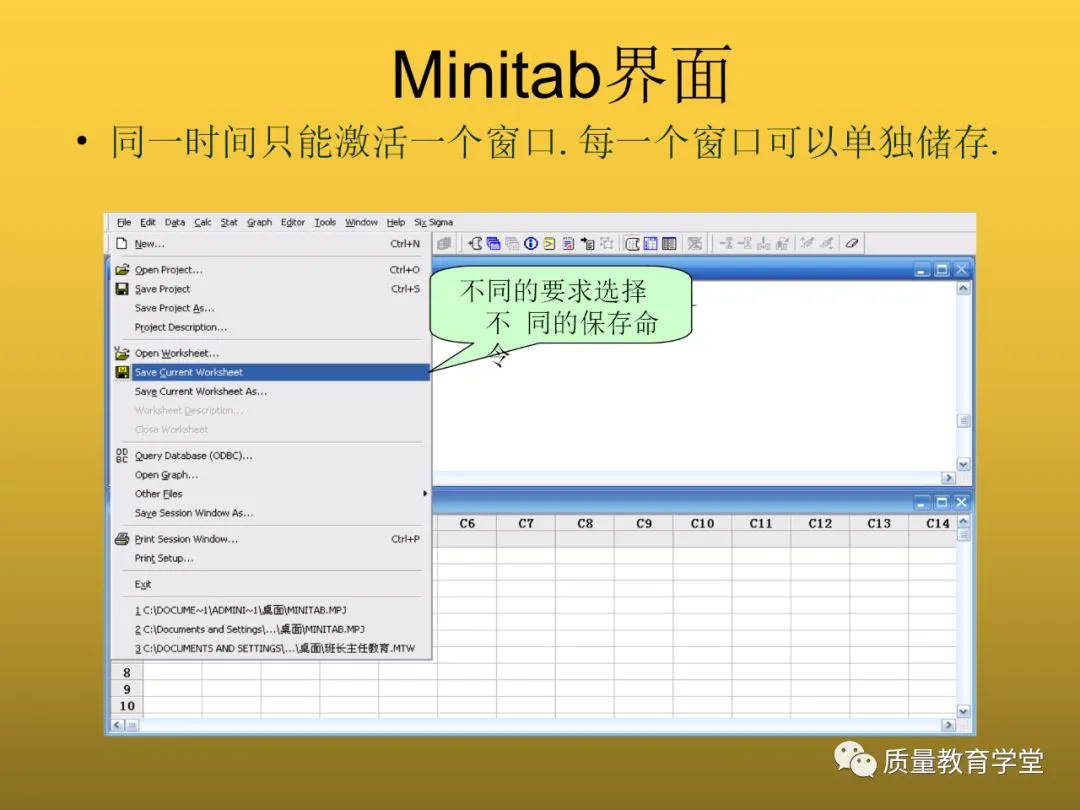Activate the Current Data Window icon
Viewport: 1080px width, 810px height.
[650, 243]
